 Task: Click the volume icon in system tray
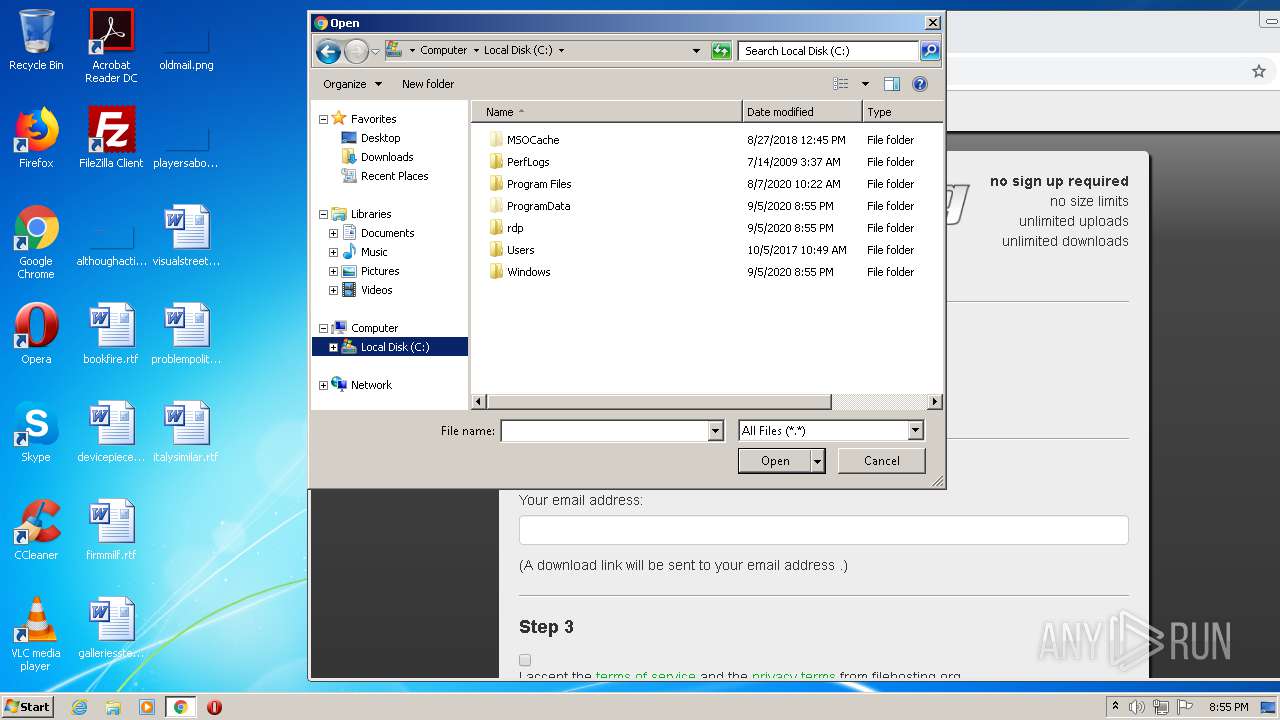coord(1137,707)
